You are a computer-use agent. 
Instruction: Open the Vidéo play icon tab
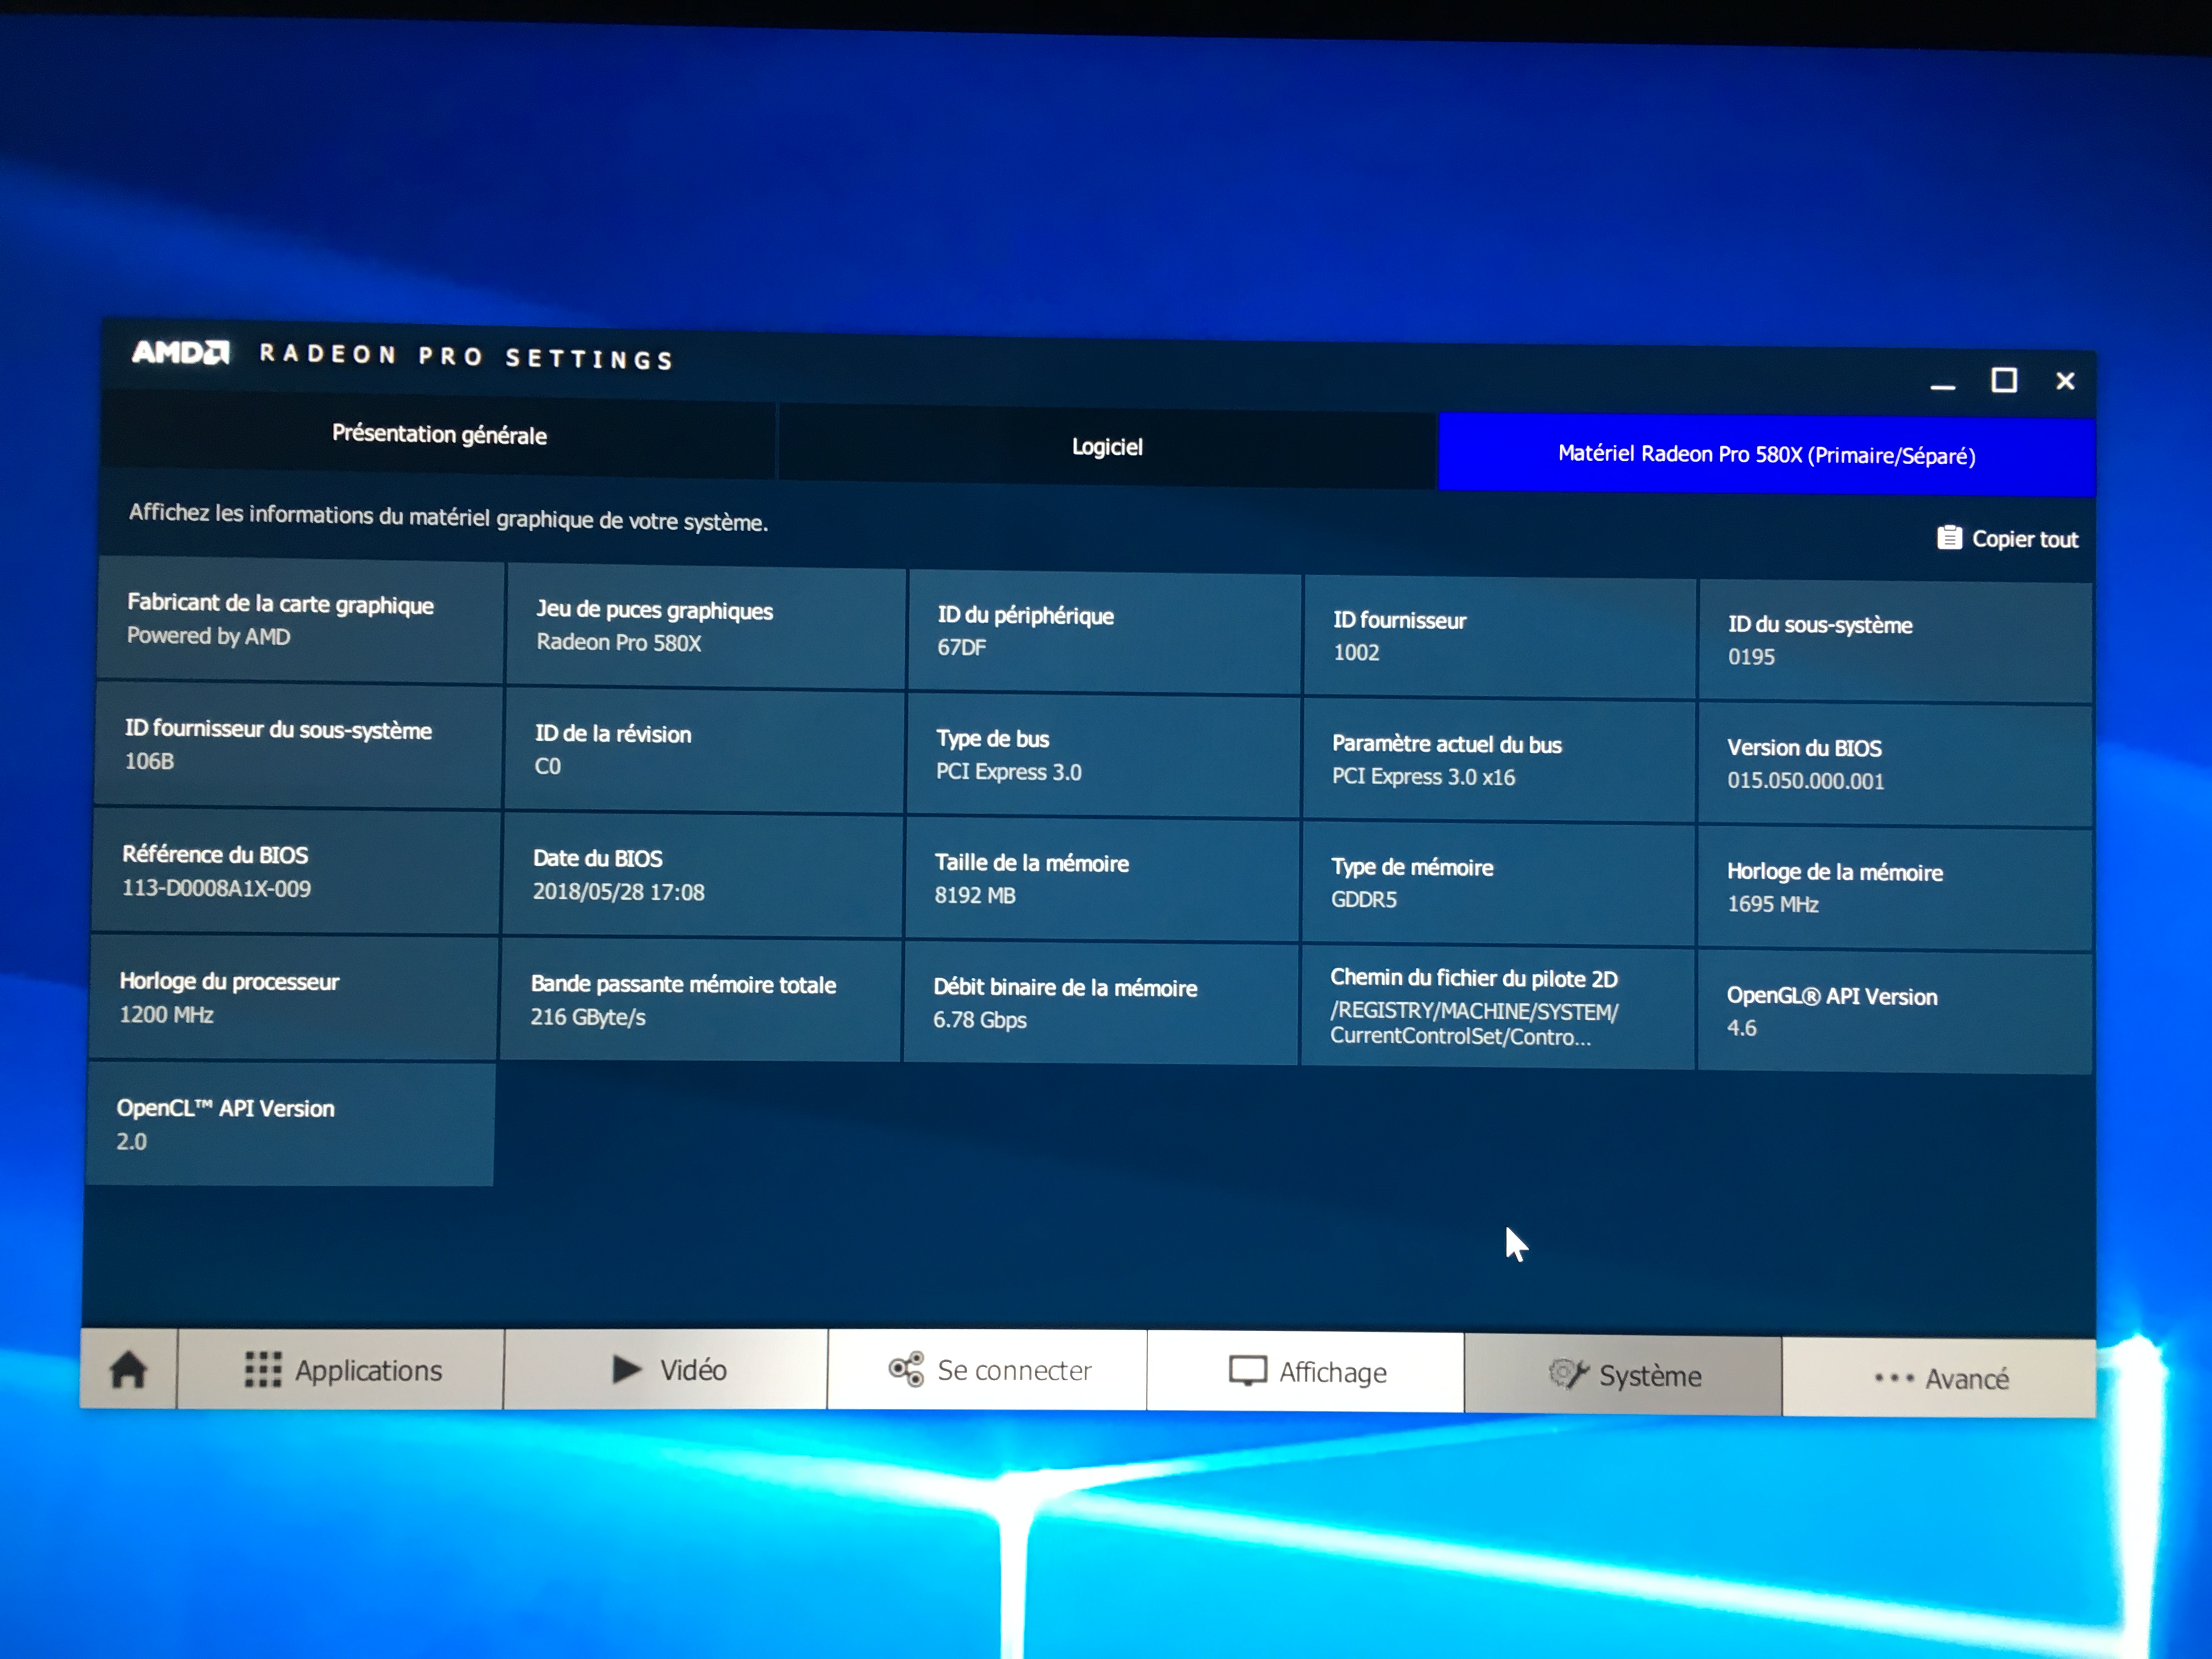click(x=627, y=1369)
